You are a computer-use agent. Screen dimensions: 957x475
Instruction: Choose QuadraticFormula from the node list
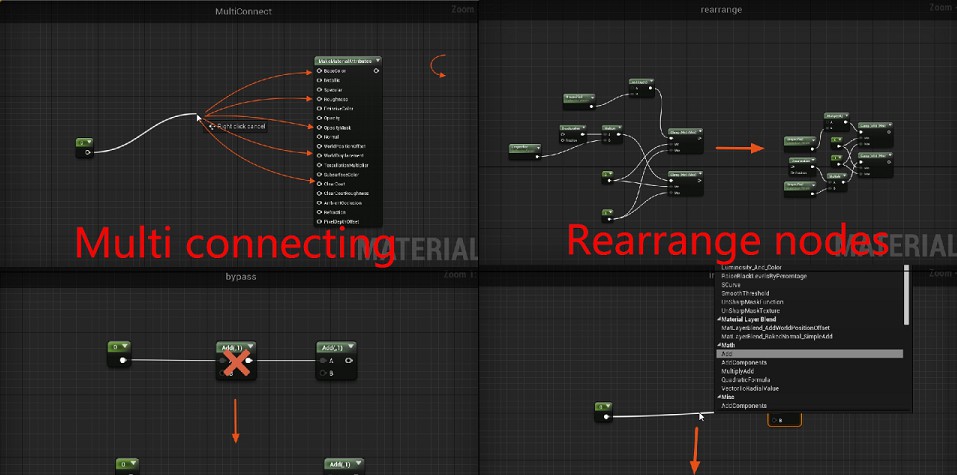point(744,380)
